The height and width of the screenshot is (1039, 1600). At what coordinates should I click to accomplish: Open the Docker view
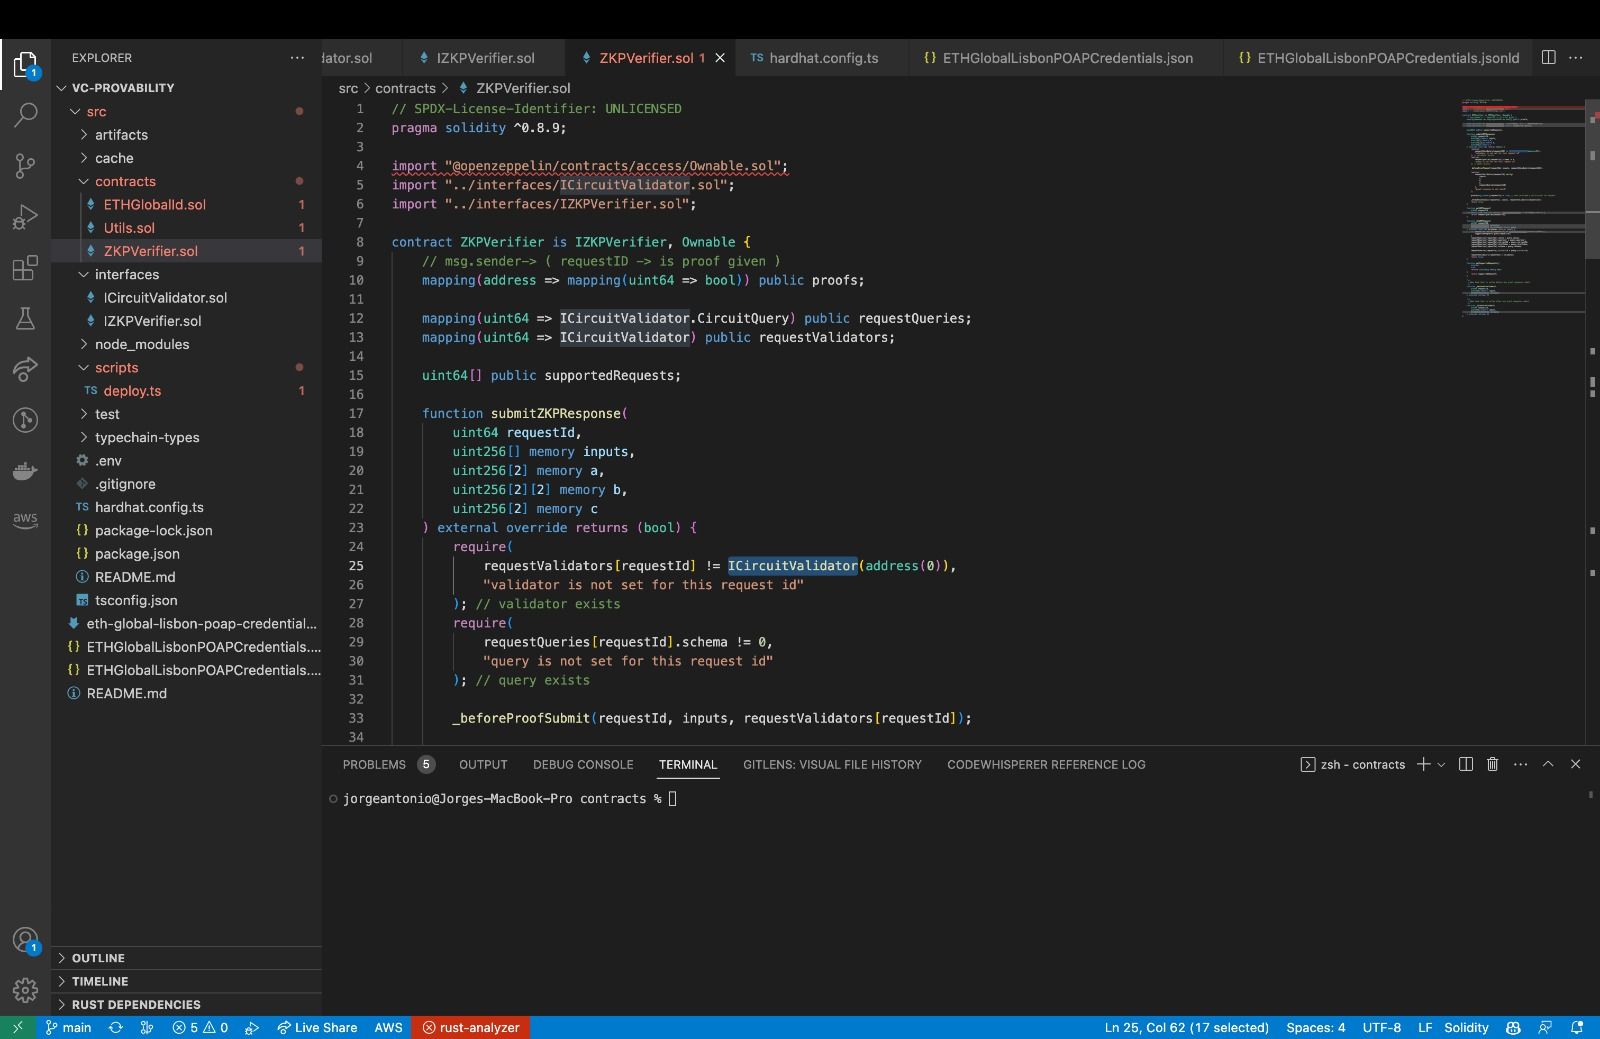[x=25, y=471]
